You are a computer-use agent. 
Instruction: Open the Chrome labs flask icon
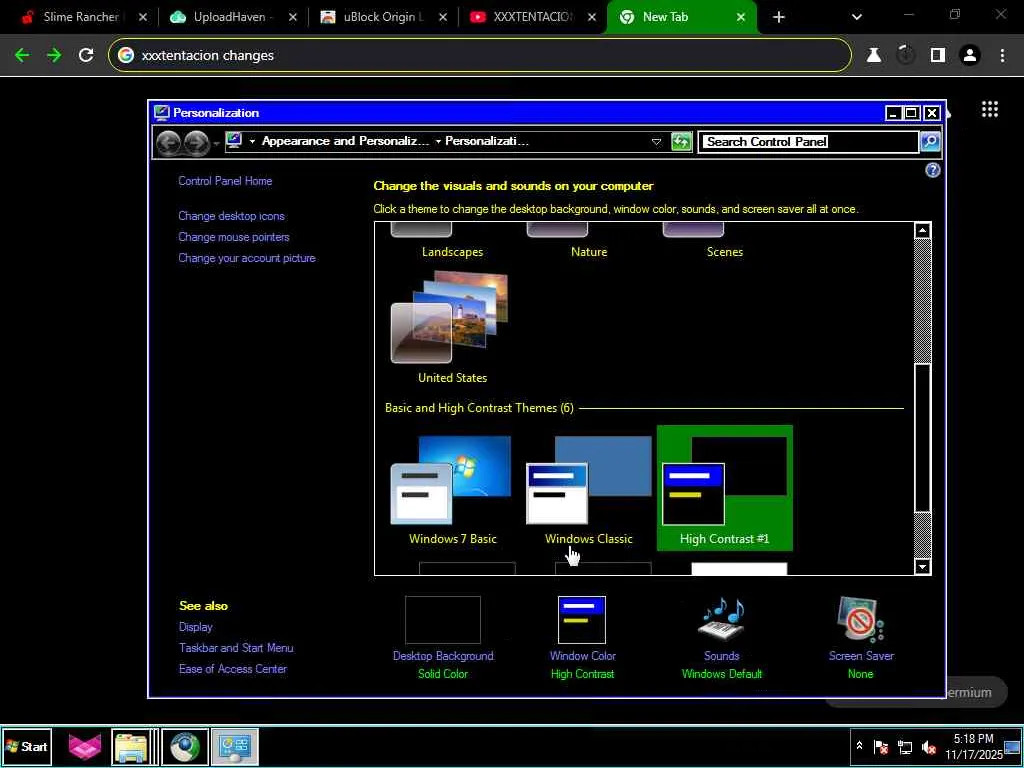[x=874, y=56]
